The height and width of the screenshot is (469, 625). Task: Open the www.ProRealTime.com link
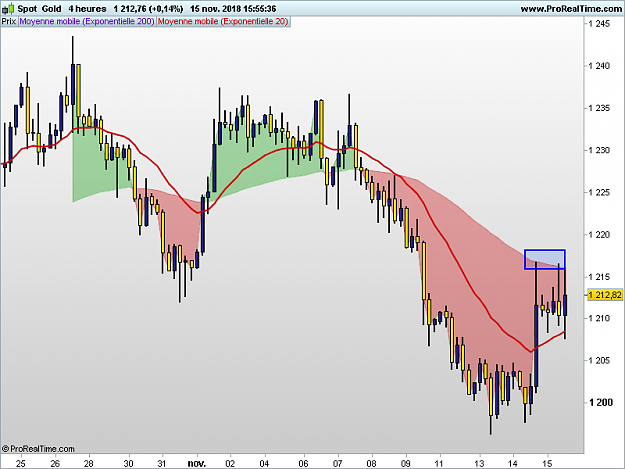coord(571,9)
